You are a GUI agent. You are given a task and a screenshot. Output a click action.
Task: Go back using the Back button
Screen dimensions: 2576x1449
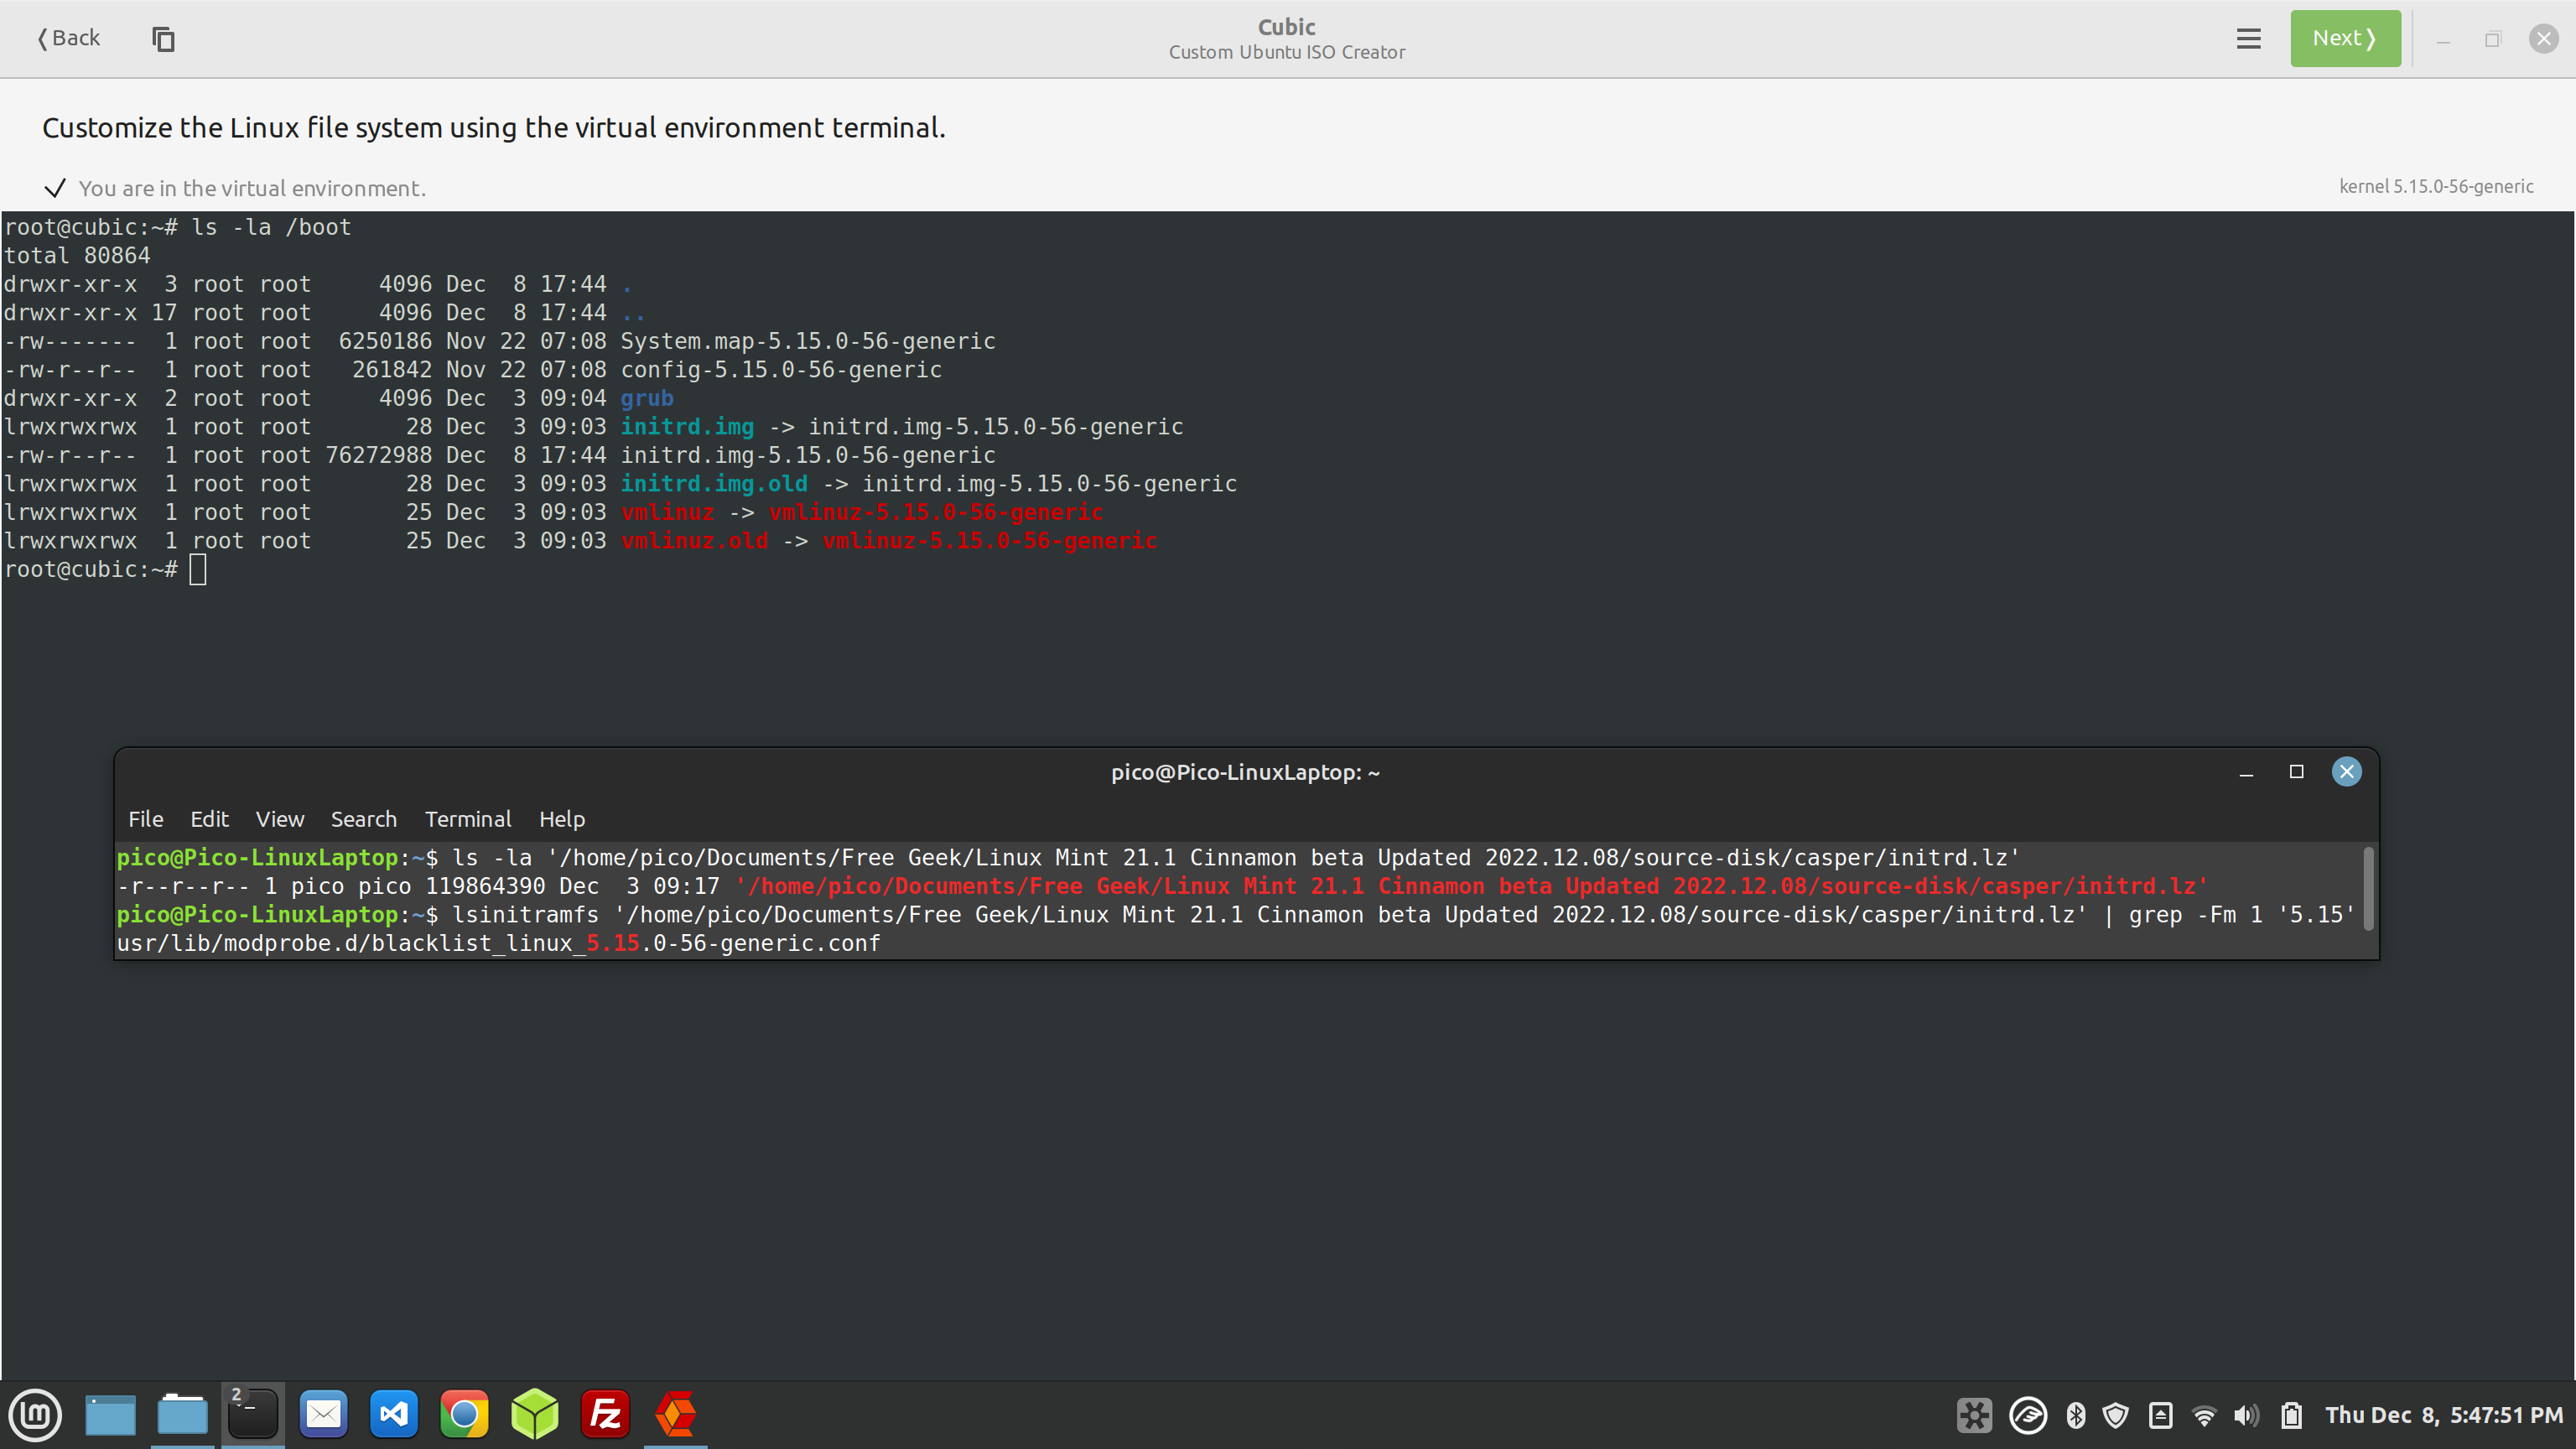pyautogui.click(x=66, y=38)
